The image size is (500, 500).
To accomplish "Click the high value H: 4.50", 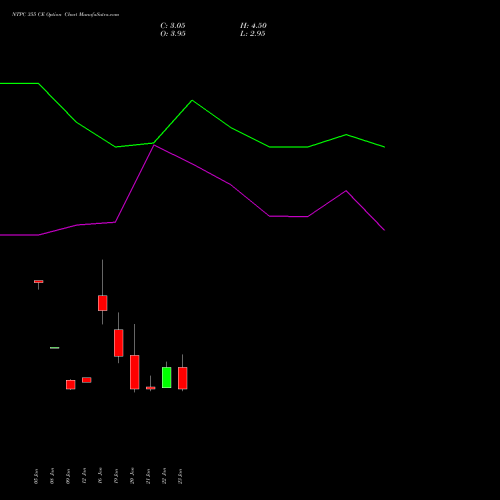I will click(253, 26).
